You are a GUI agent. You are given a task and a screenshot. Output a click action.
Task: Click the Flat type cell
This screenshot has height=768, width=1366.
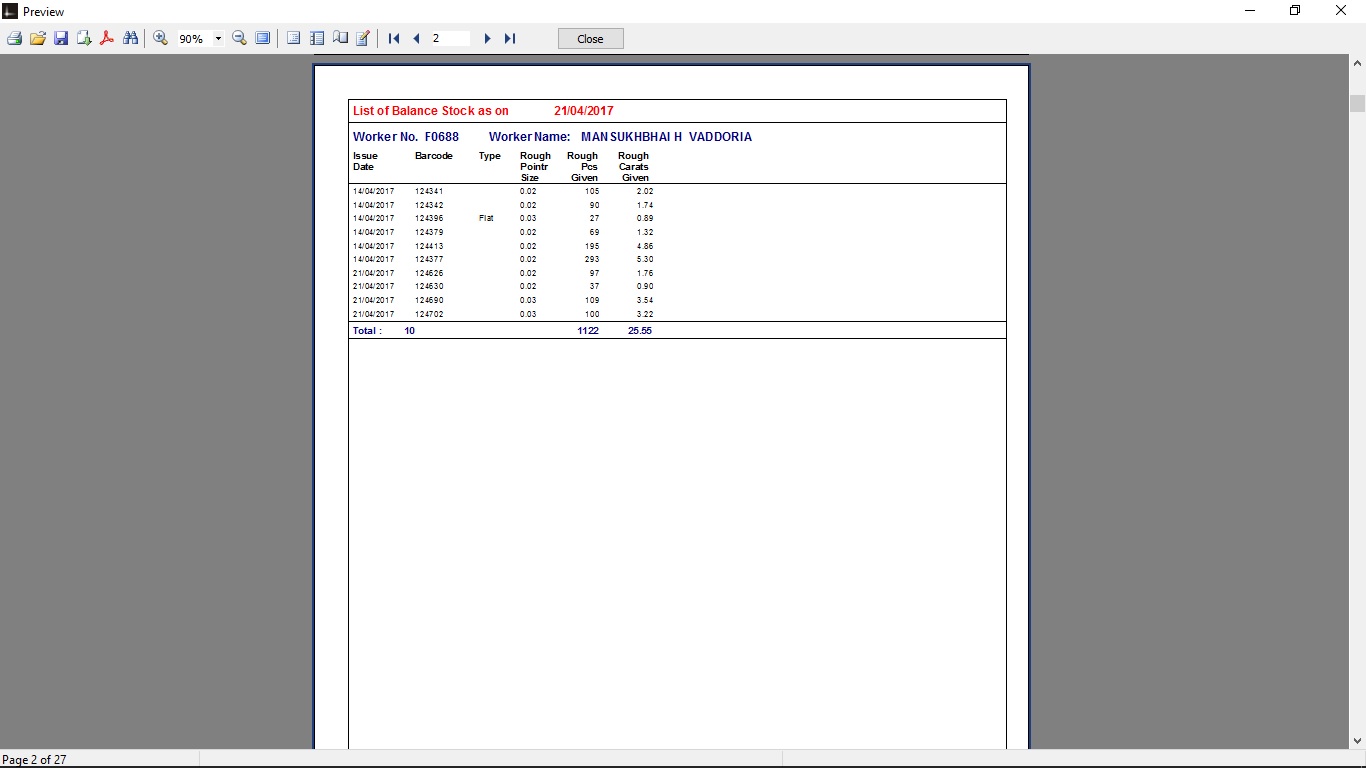(x=486, y=218)
